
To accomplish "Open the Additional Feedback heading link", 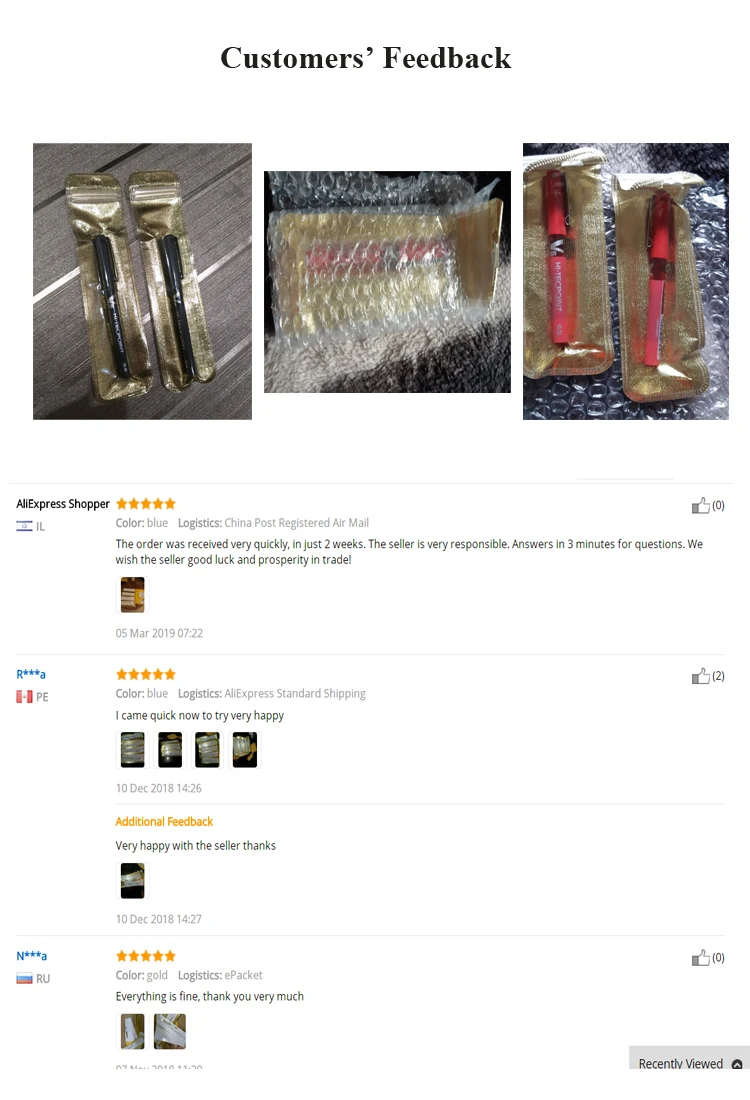I will pyautogui.click(x=164, y=821).
